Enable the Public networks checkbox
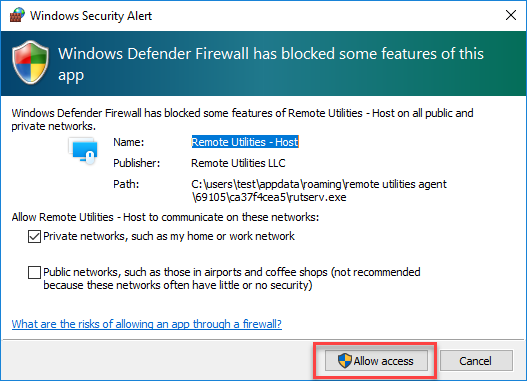Image resolution: width=527 pixels, height=381 pixels. coord(34,272)
